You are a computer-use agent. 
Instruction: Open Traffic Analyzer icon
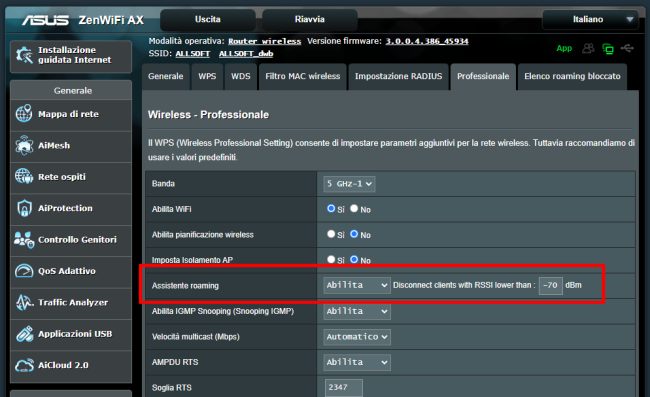pyautogui.click(x=24, y=303)
